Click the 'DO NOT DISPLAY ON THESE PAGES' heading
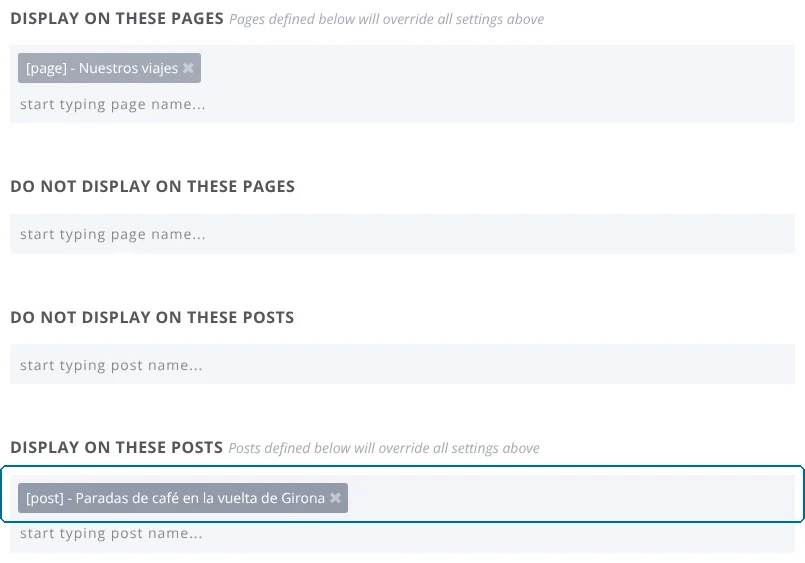 152,186
